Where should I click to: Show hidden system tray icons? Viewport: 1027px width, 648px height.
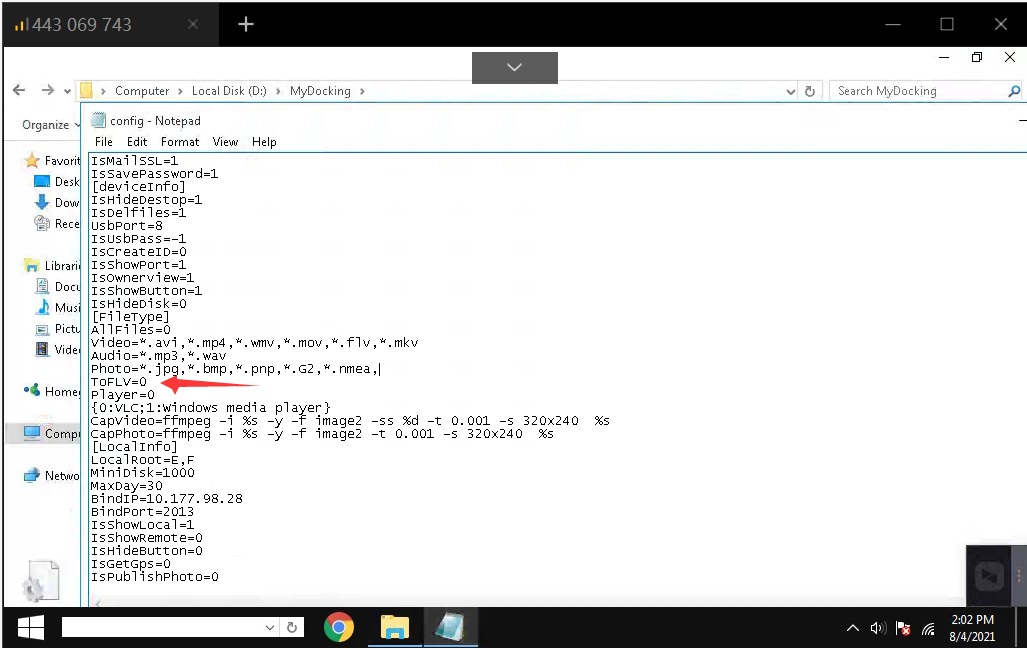(x=853, y=628)
